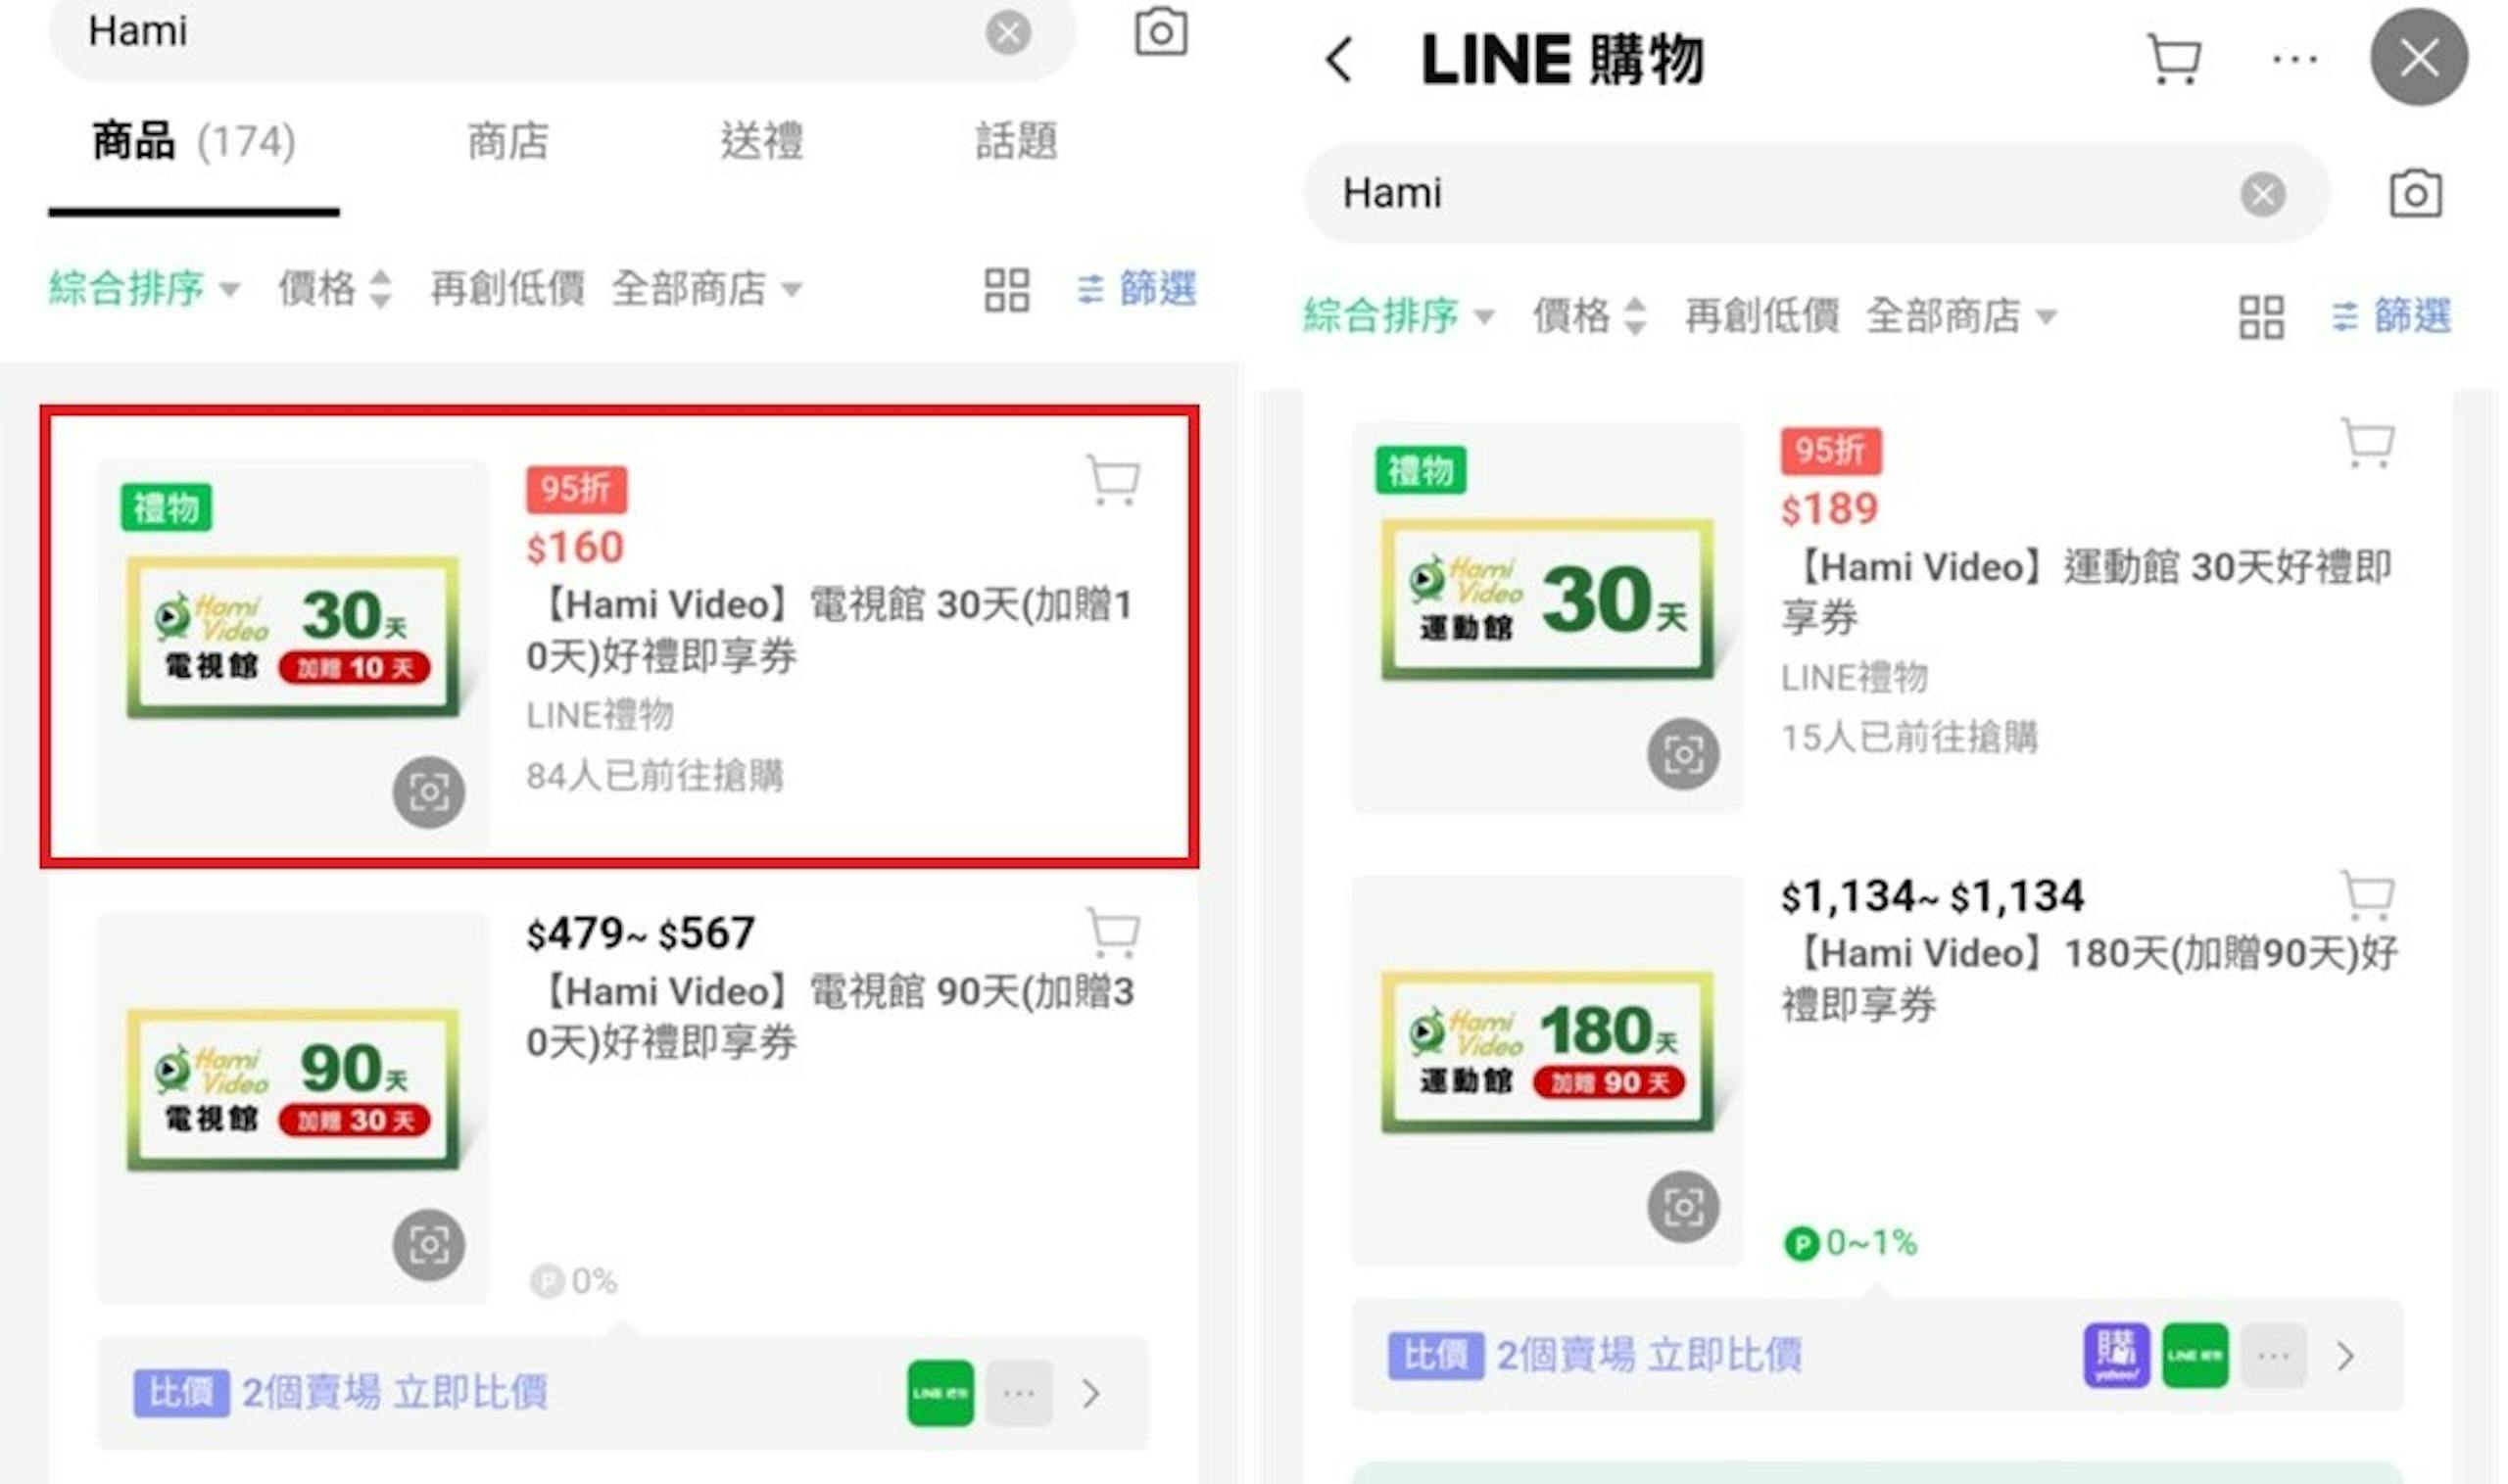Add $189 運動館 30天 voucher to cart
This screenshot has width=2508, height=1484.
click(2367, 444)
